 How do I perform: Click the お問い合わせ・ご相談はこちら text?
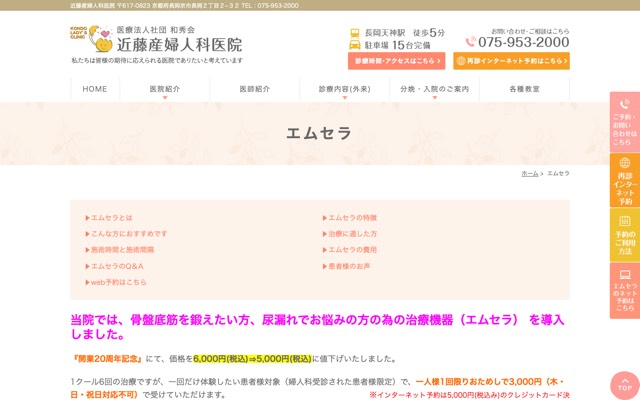click(x=530, y=31)
